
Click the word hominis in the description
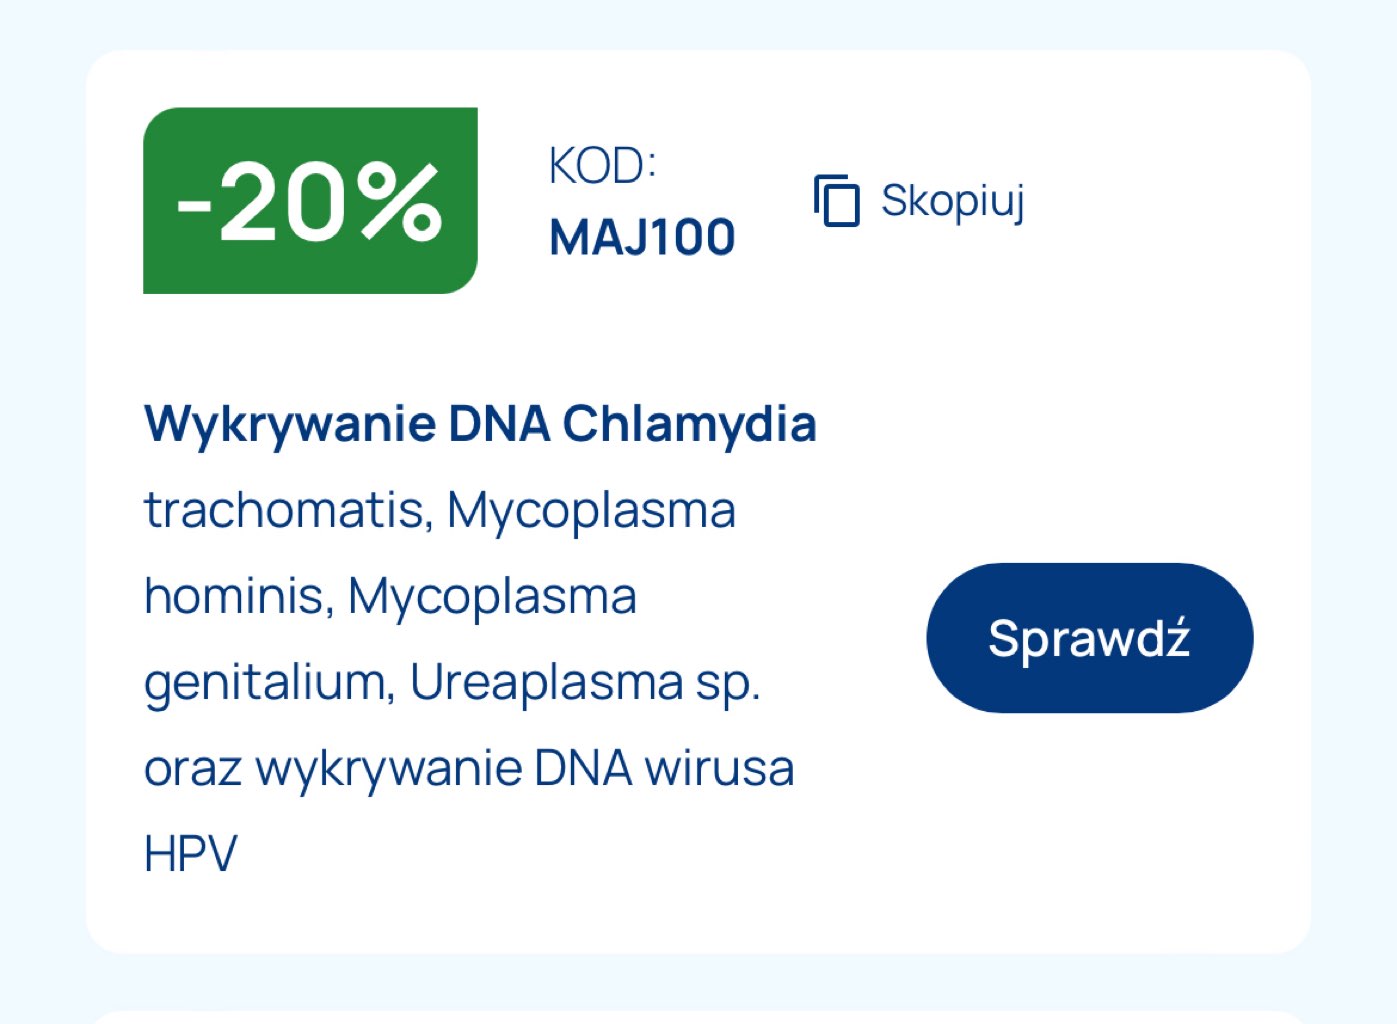point(238,596)
